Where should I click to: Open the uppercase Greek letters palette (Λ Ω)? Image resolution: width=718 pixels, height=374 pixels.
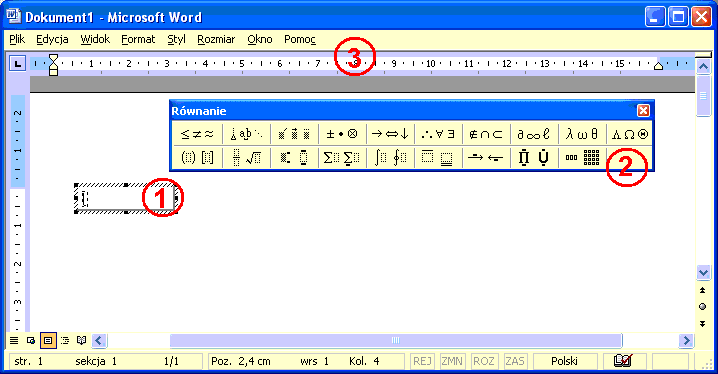pyautogui.click(x=630, y=134)
